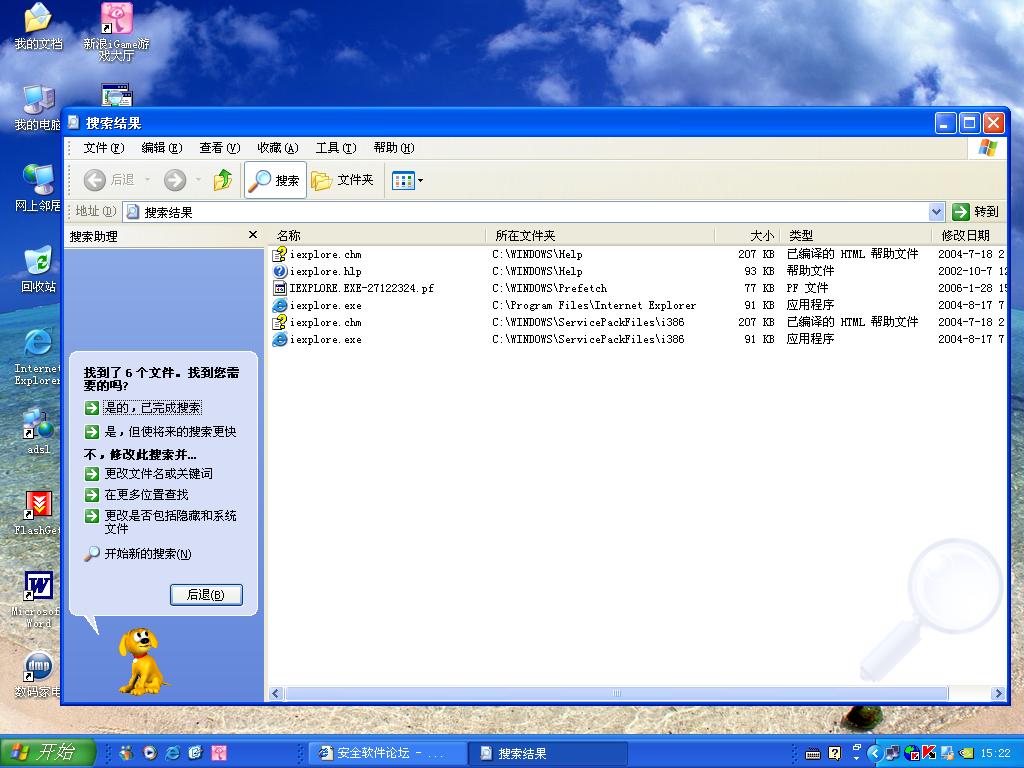Click the horizontal scrollbar right arrow
Image resolution: width=1024 pixels, height=768 pixels.
click(998, 694)
